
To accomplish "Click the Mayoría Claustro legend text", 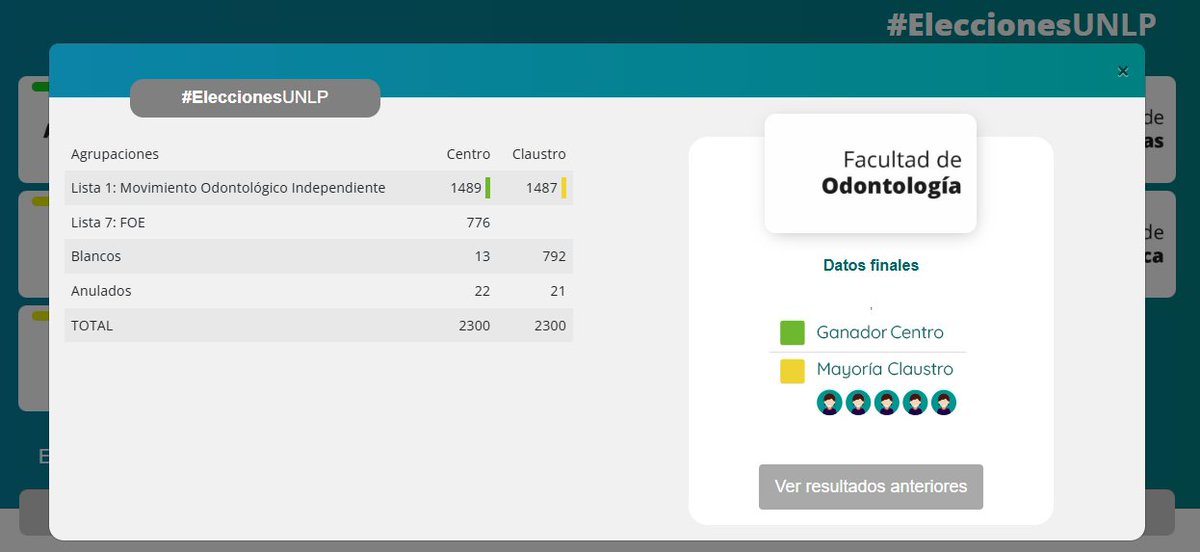I will [885, 369].
